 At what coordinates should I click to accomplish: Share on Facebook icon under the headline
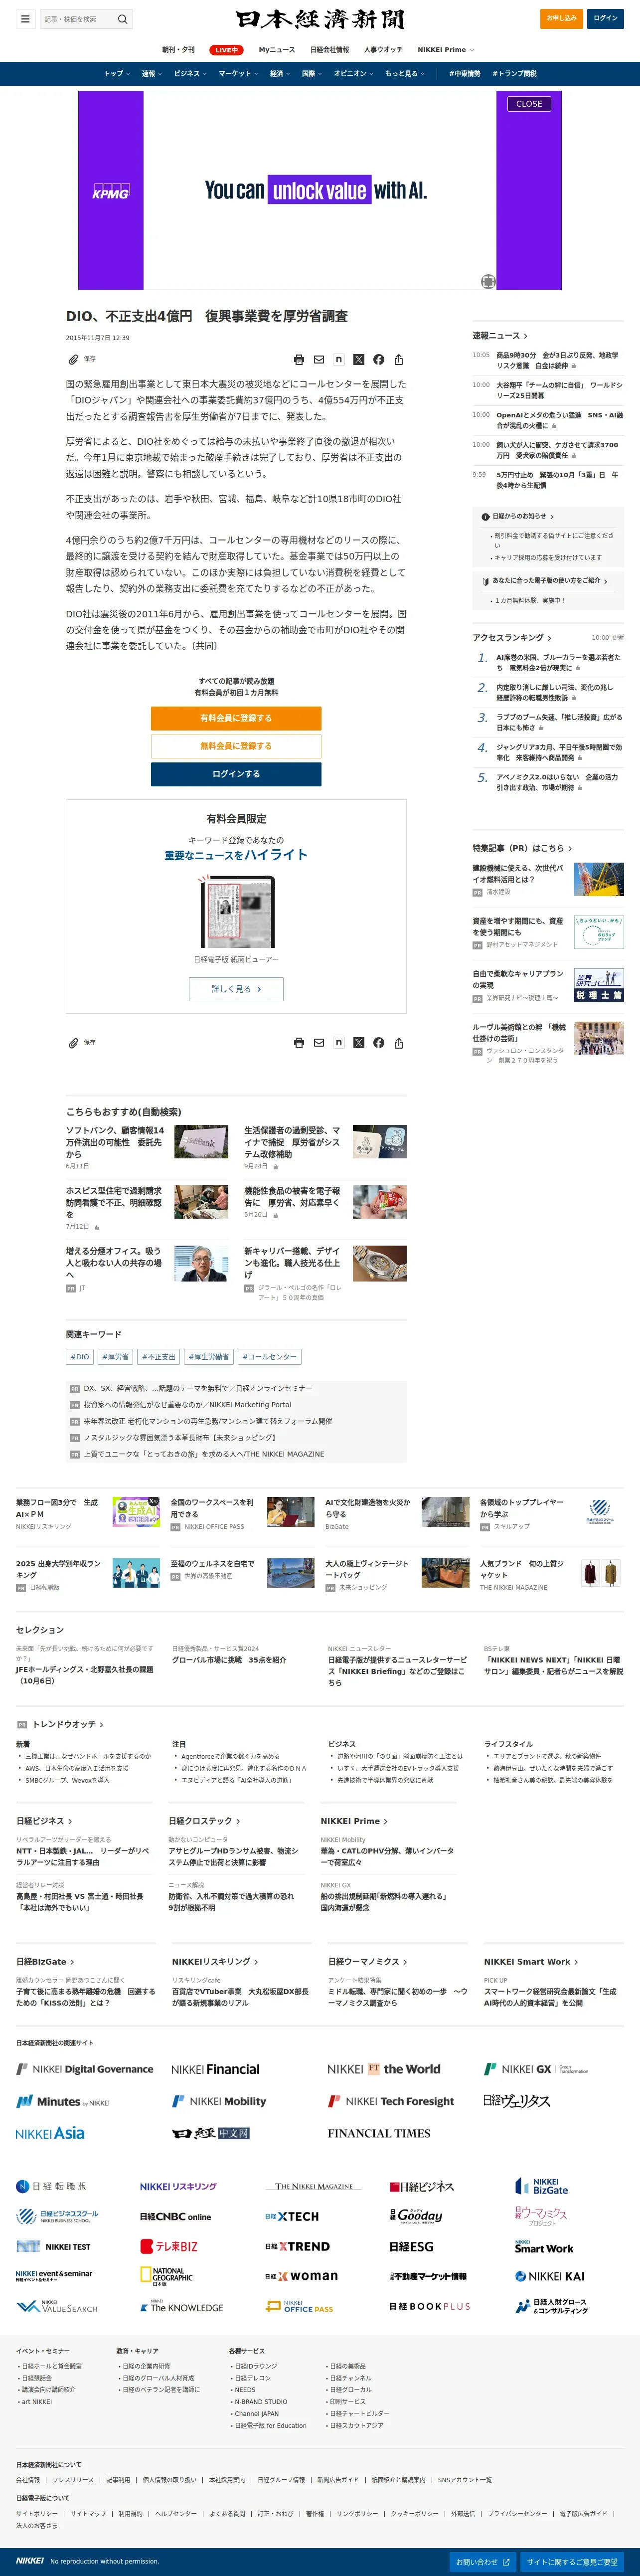pos(379,360)
